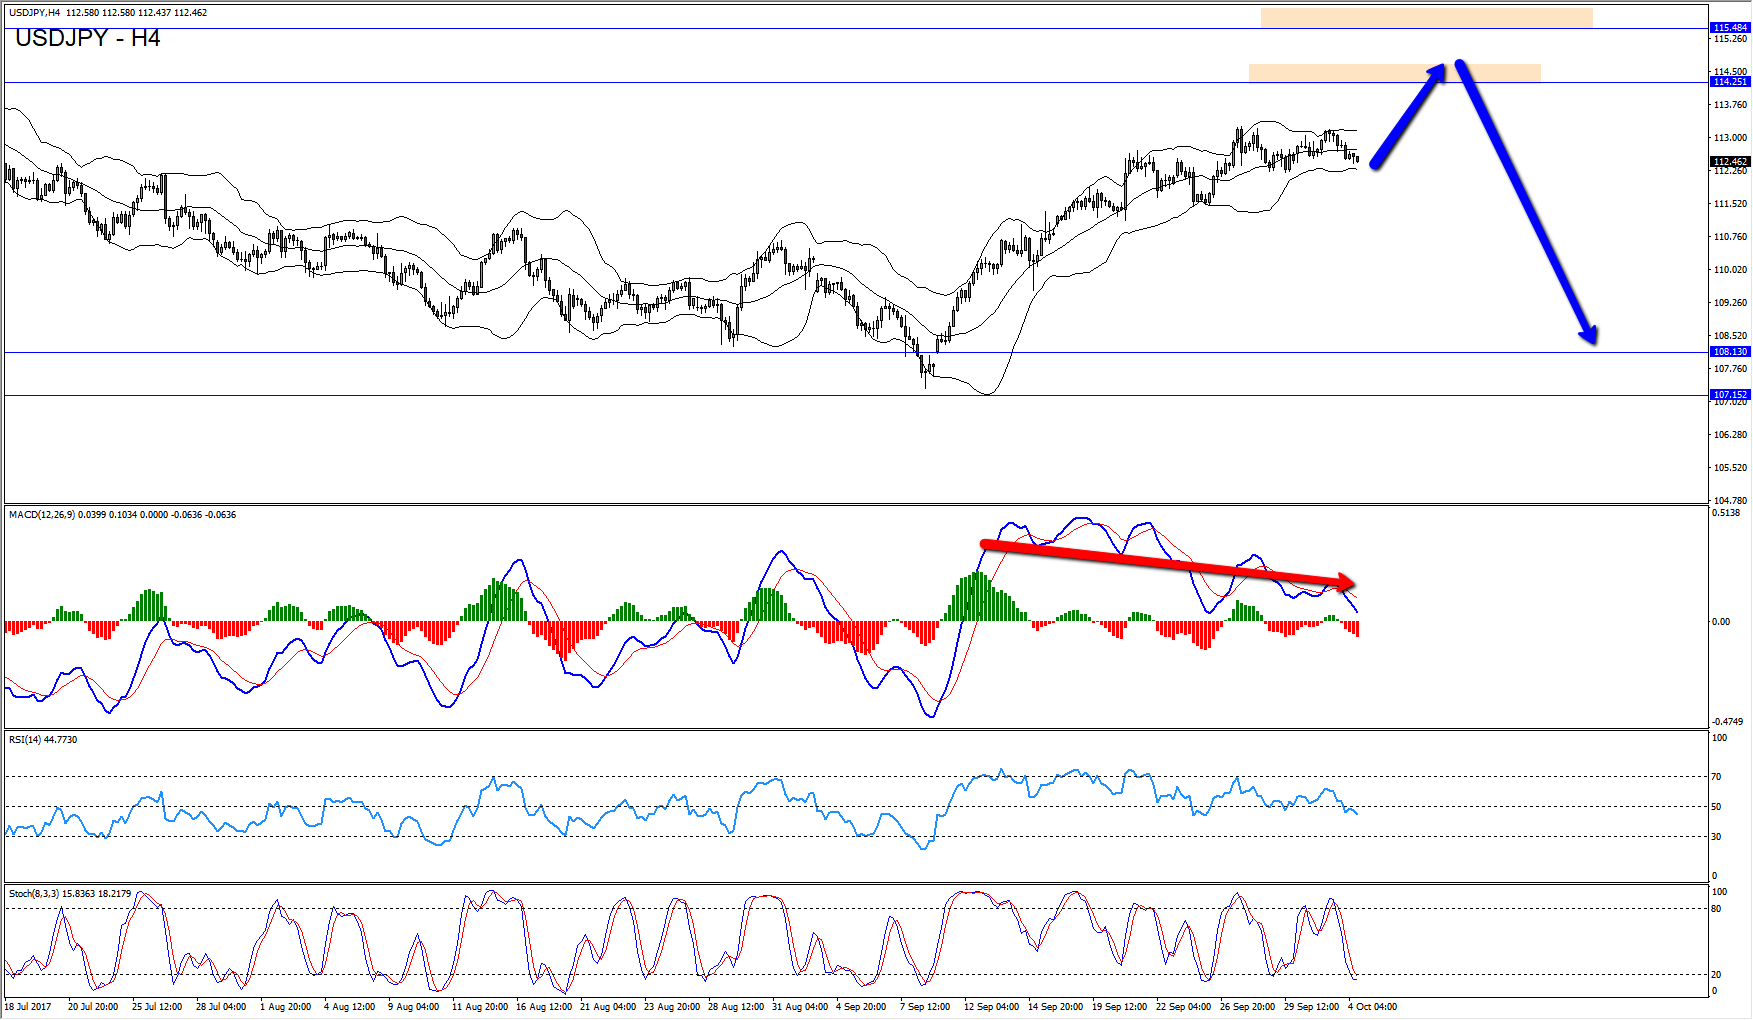This screenshot has height=1020, width=1753.
Task: Click the MACD 0.00 scale label
Action: point(1721,622)
